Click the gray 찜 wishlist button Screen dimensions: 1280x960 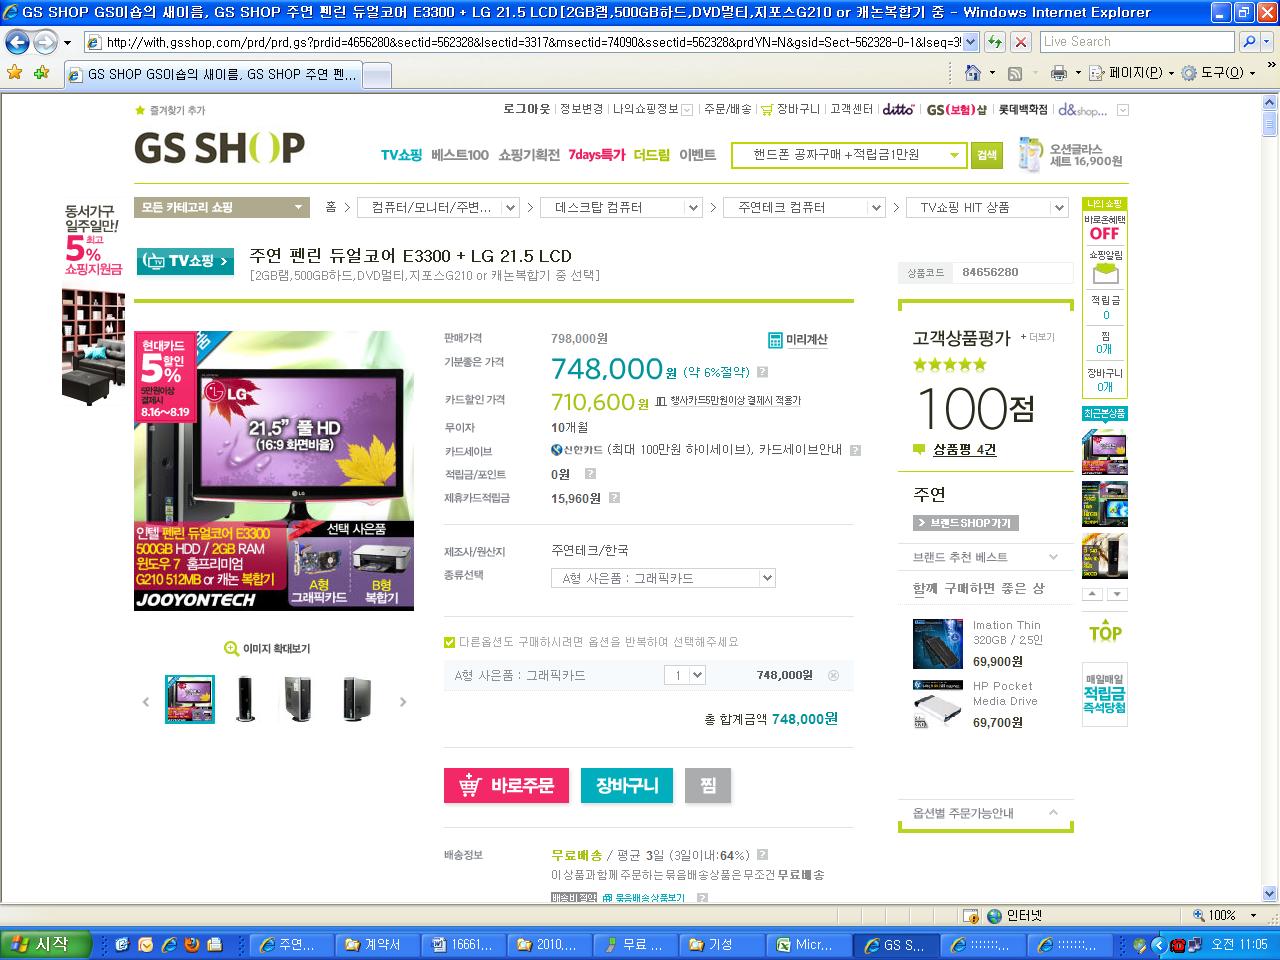pos(708,786)
